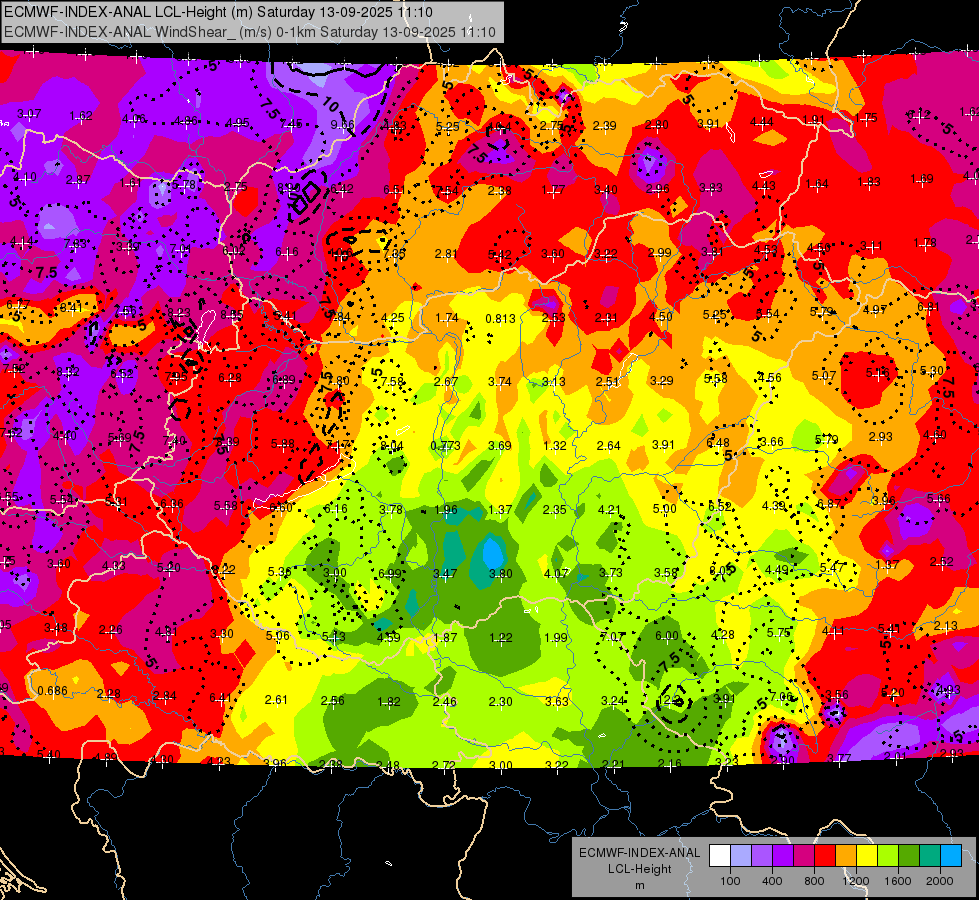Click the white legend color swatch
This screenshot has height=900, width=979.
click(719, 855)
